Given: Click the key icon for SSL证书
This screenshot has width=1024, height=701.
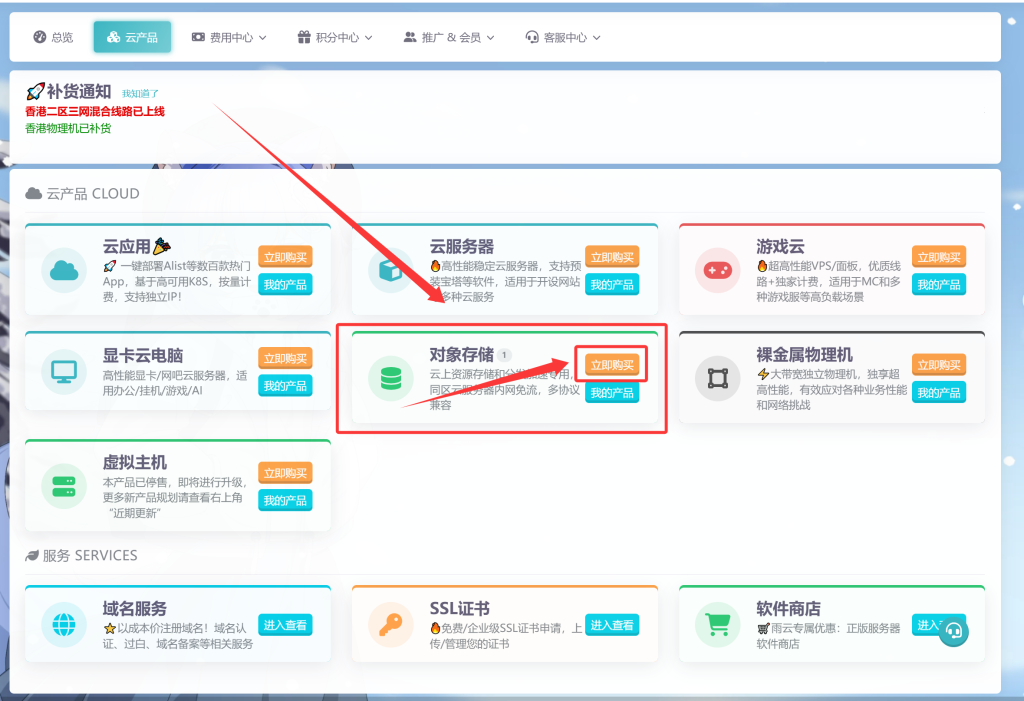Looking at the screenshot, I should tap(391, 624).
